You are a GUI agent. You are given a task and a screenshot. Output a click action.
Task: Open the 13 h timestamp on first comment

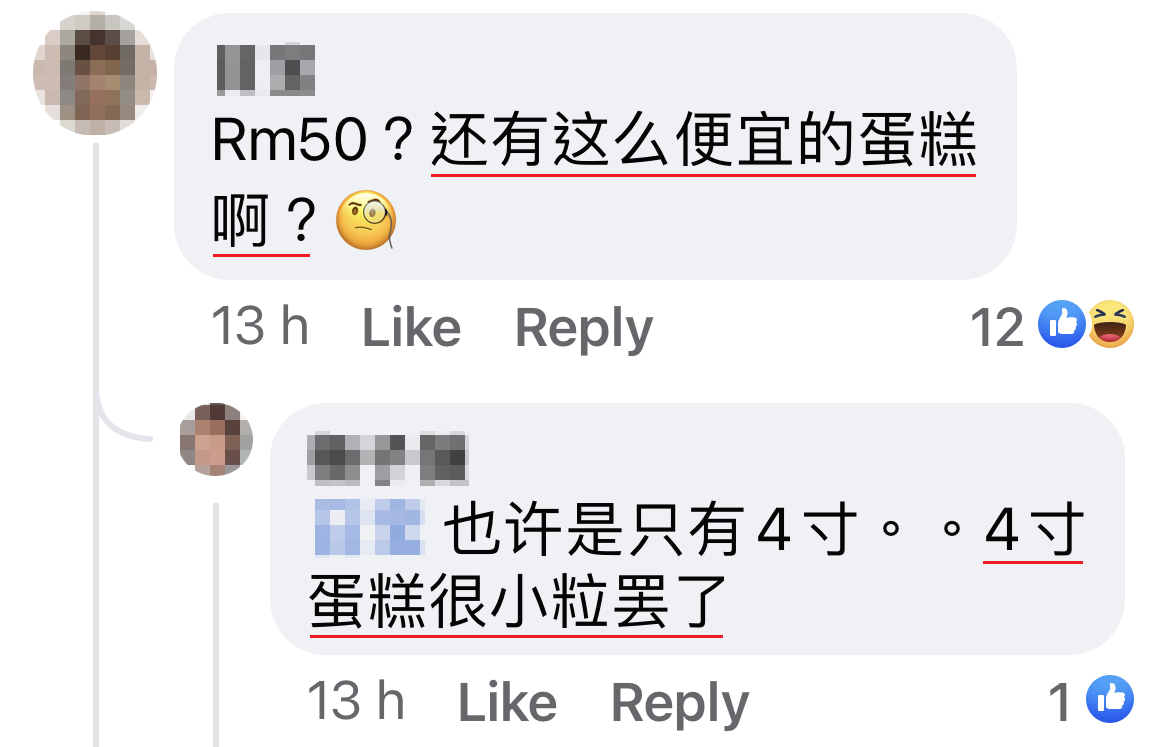260,326
